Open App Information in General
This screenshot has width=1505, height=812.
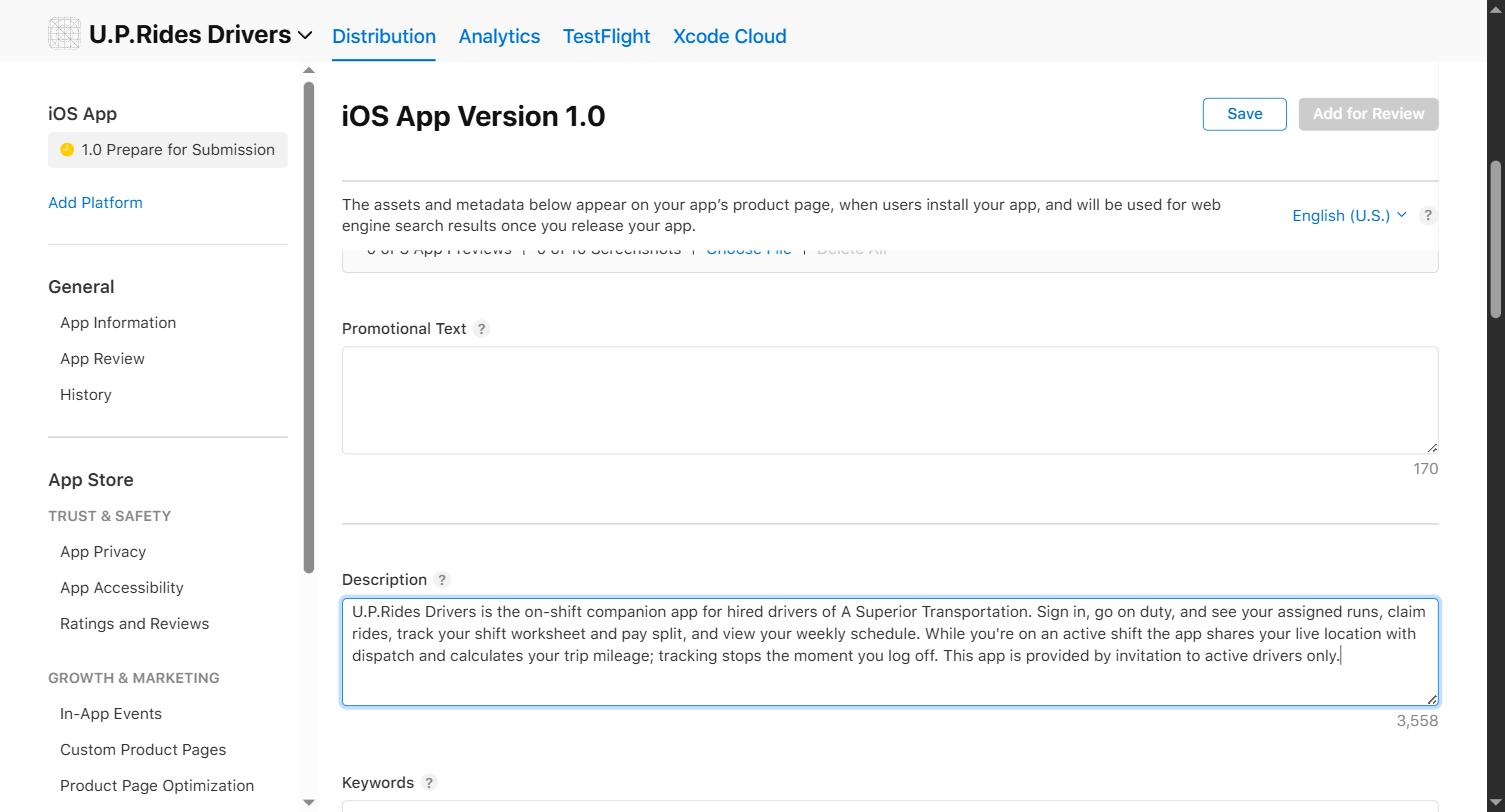click(x=118, y=323)
